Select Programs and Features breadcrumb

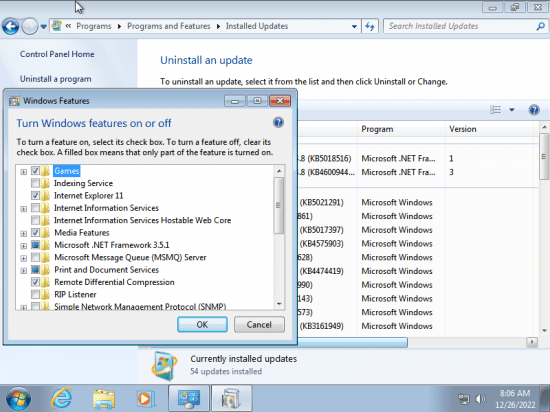click(169, 26)
